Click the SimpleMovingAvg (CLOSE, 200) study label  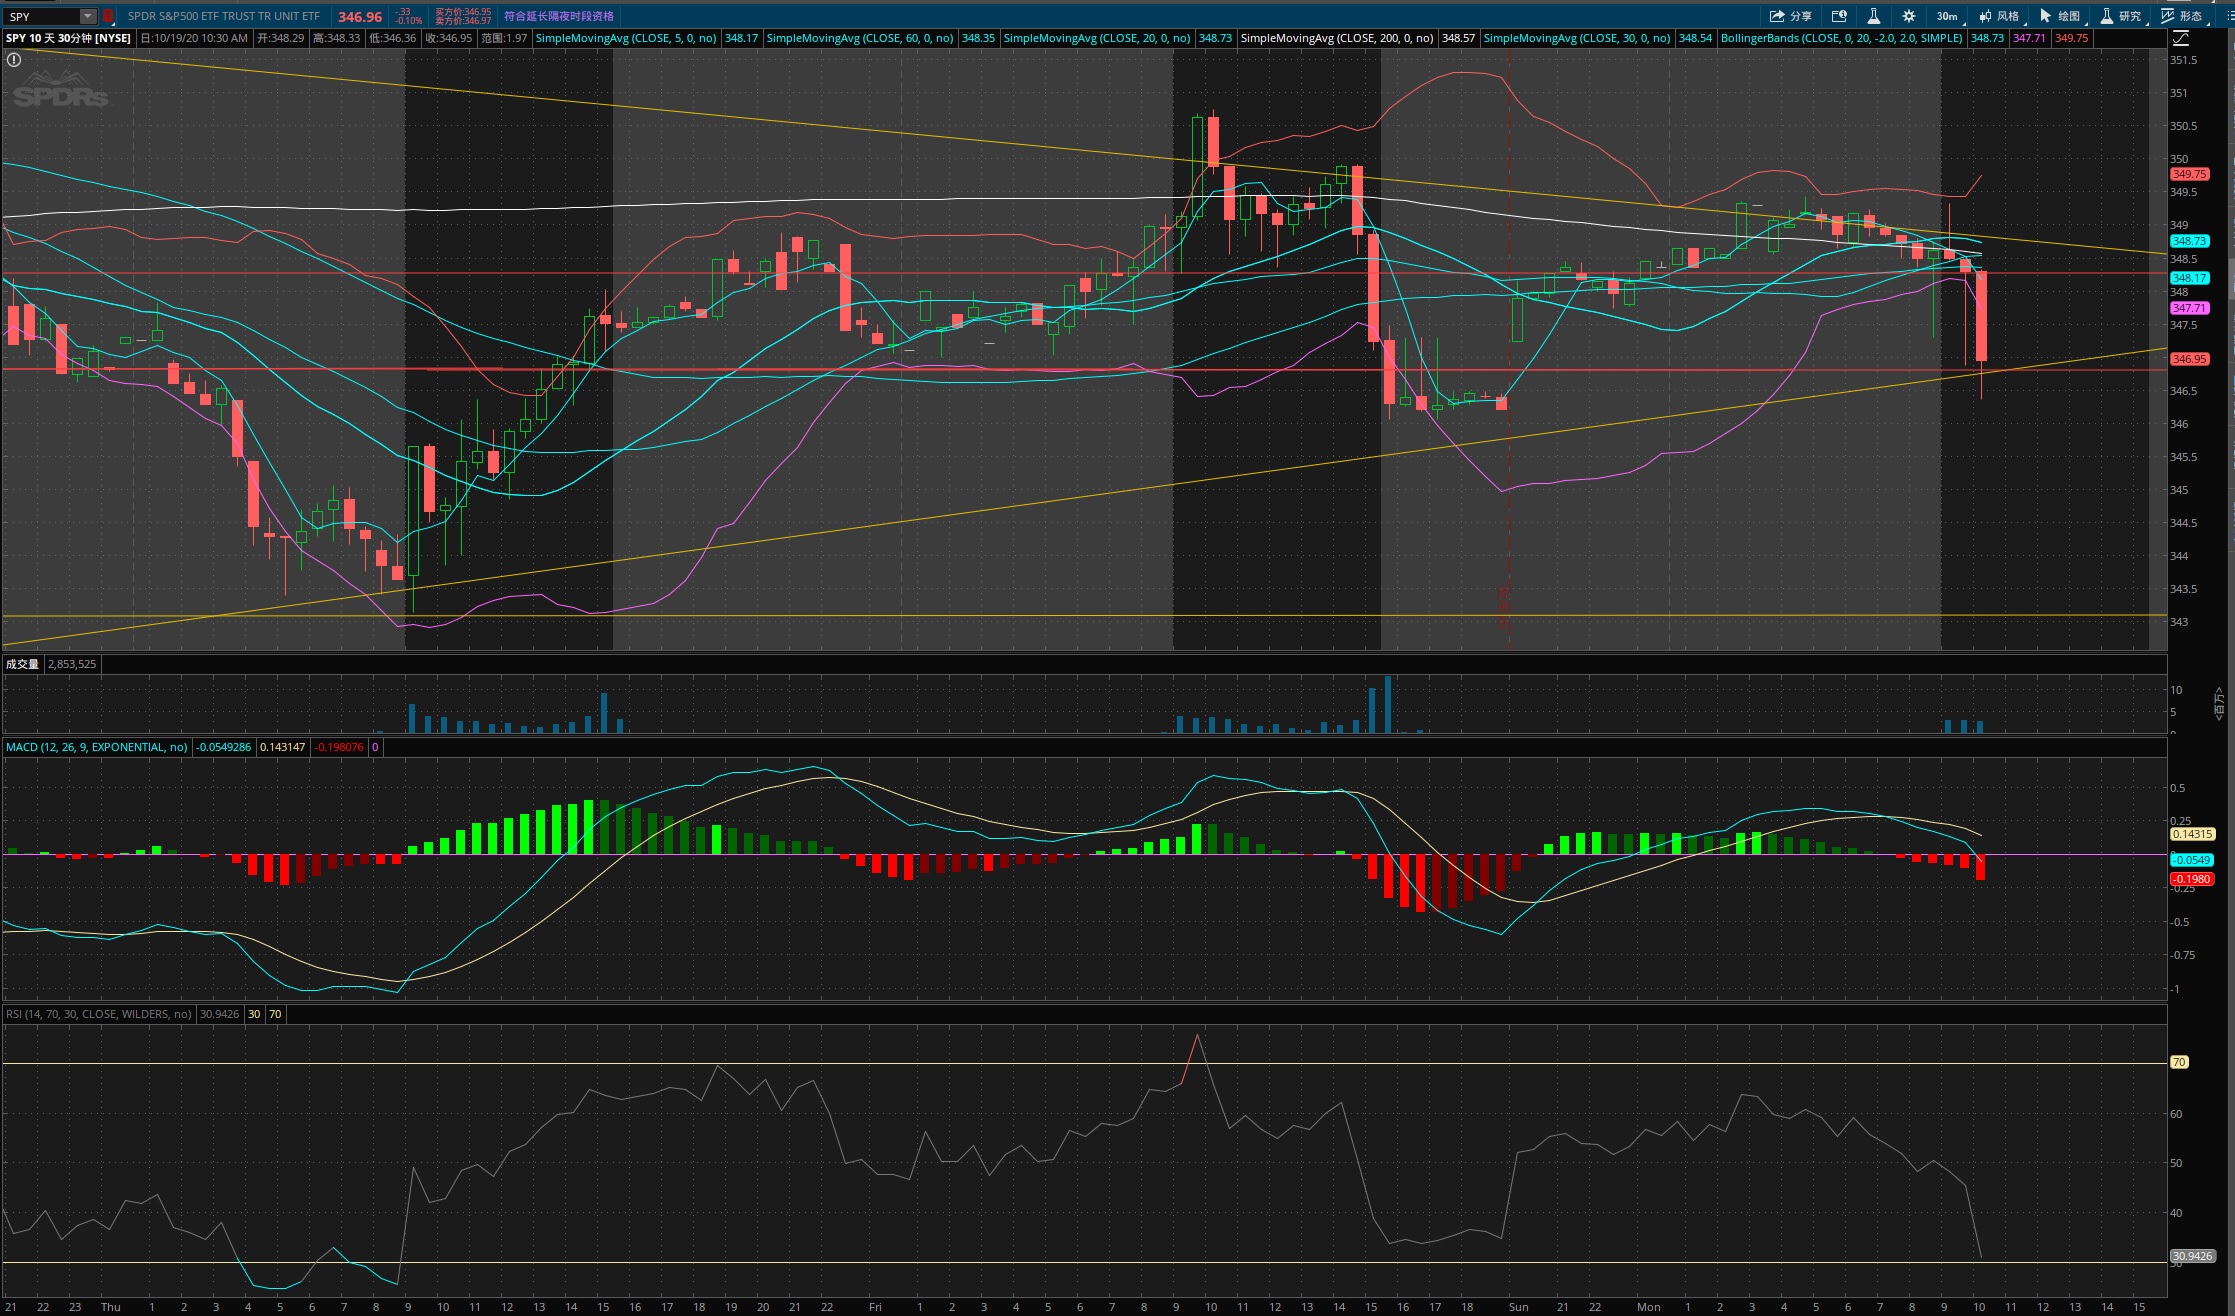click(x=1337, y=38)
